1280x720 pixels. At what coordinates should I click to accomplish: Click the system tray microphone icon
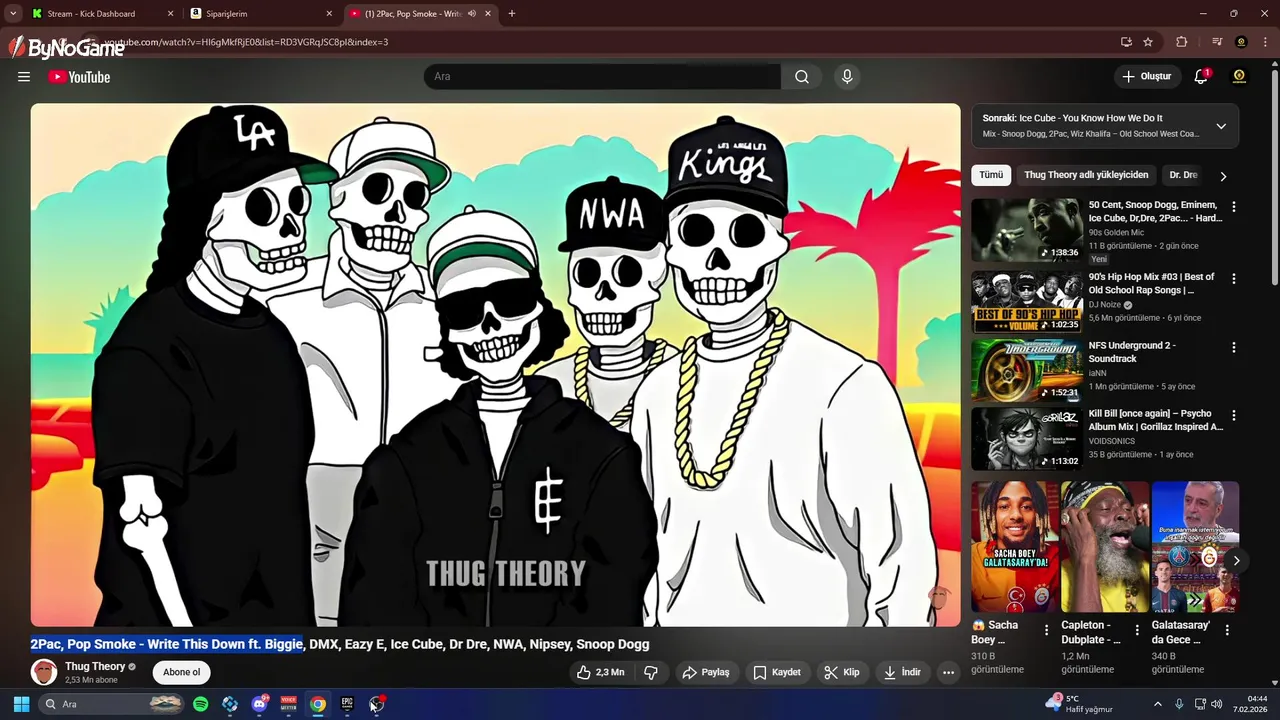click(x=1179, y=704)
